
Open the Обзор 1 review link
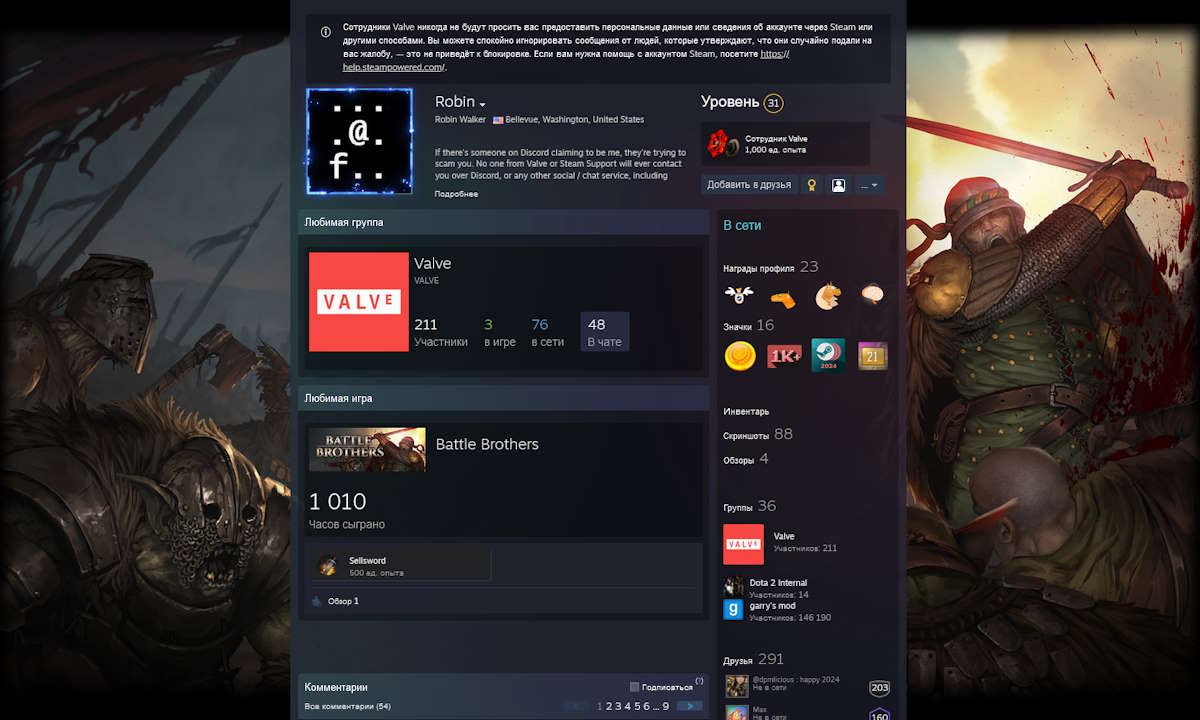343,601
